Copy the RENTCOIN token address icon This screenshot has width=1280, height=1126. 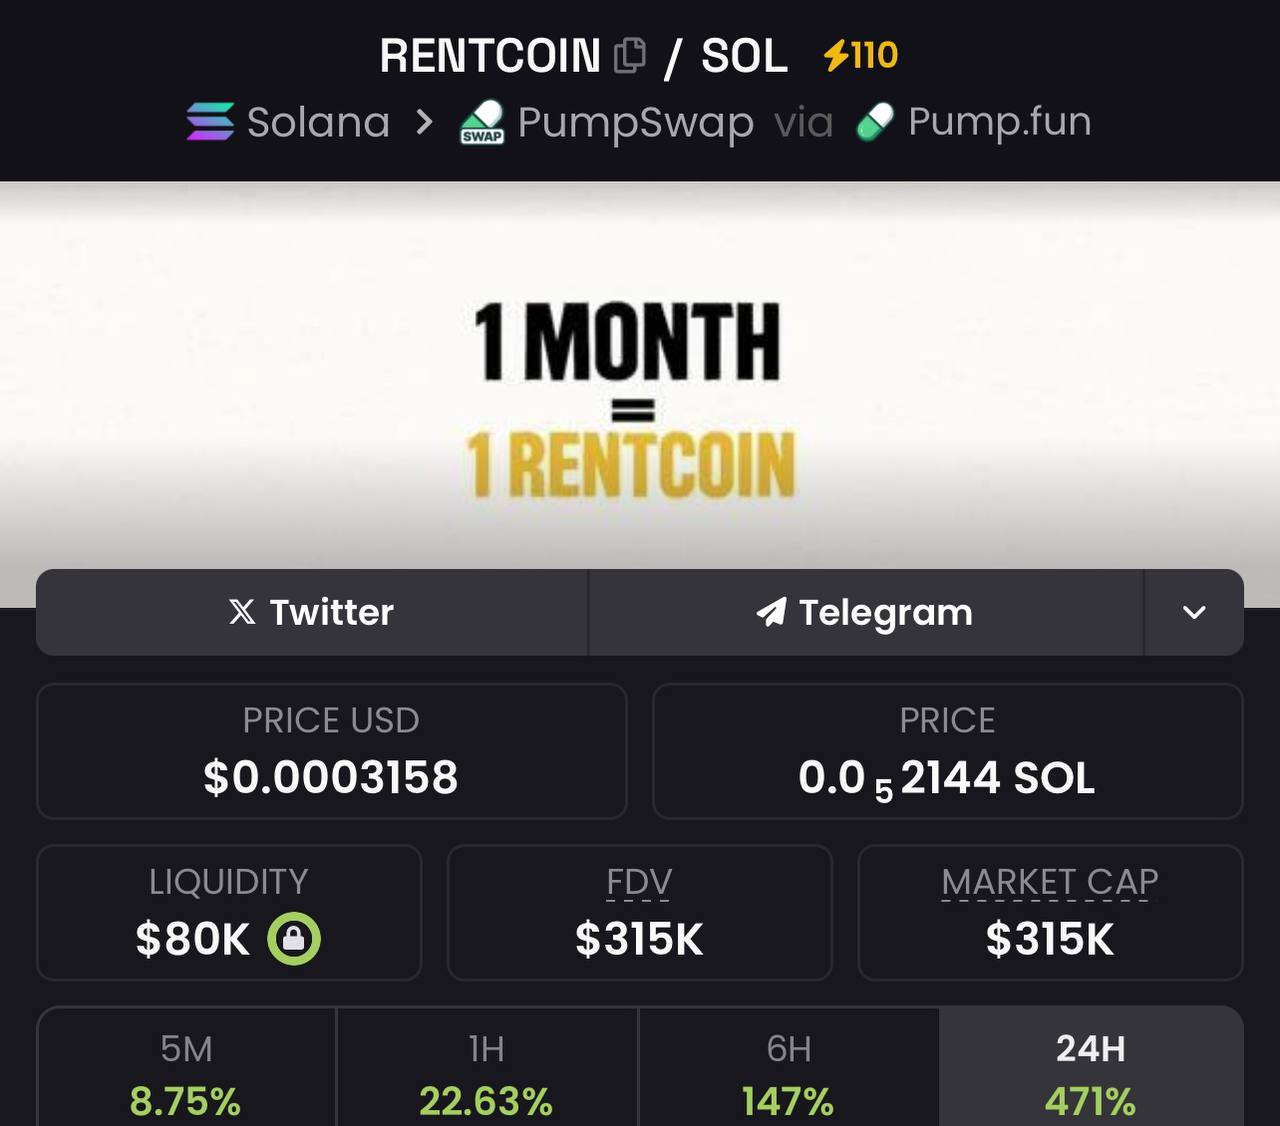pyautogui.click(x=629, y=55)
